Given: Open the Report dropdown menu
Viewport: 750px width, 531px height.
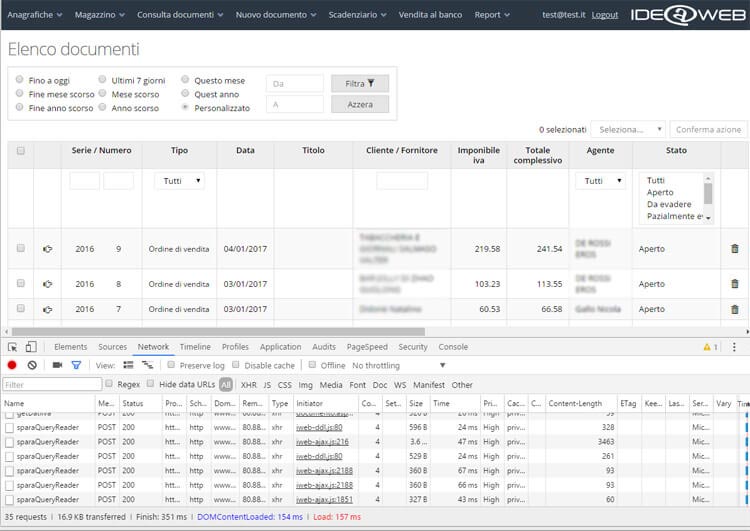Looking at the screenshot, I should point(492,15).
